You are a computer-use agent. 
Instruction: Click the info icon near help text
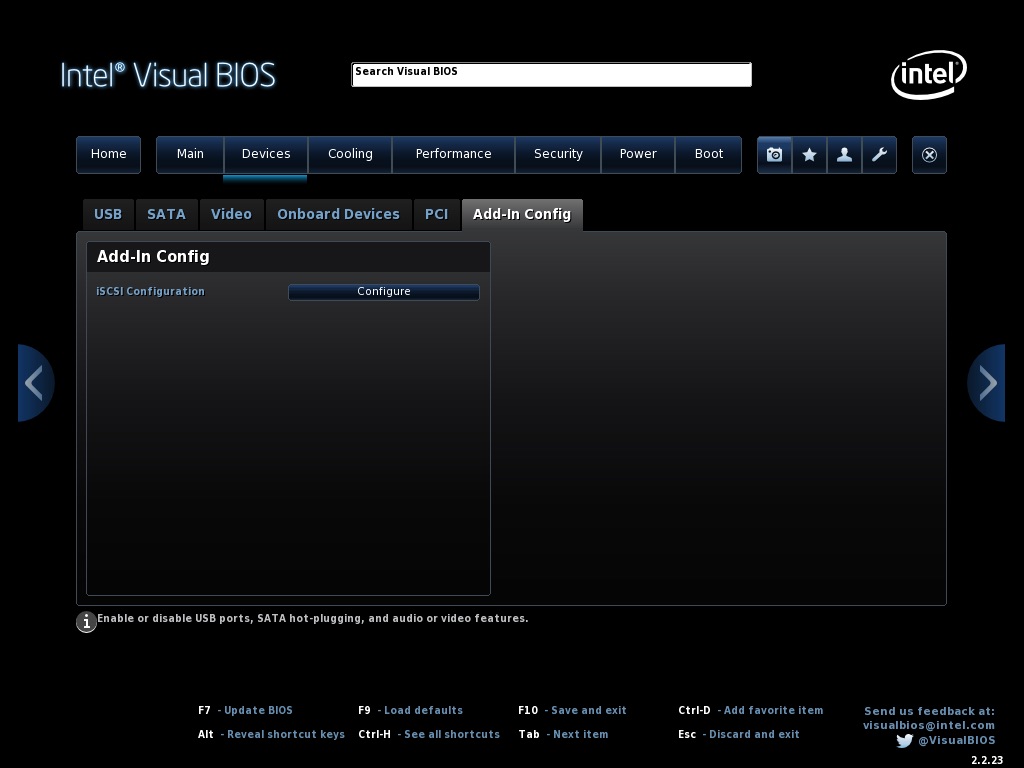coord(86,622)
